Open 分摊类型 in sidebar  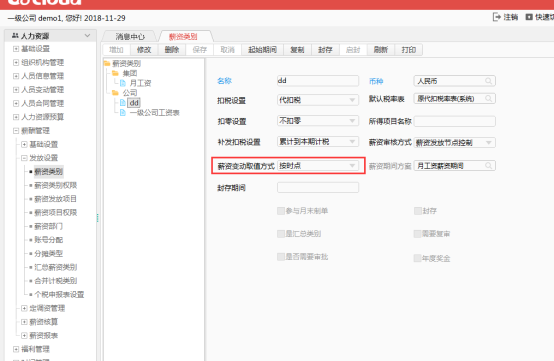point(48,253)
